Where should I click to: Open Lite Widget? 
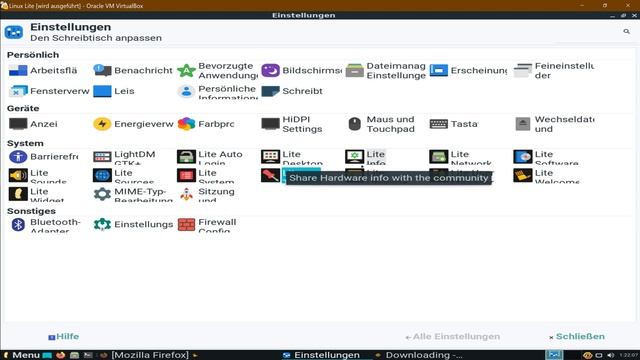36,194
